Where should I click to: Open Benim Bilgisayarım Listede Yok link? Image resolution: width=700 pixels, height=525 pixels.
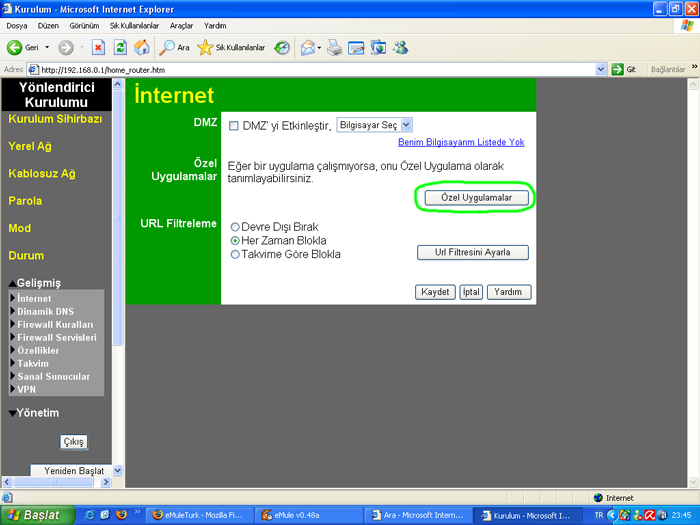tap(461, 142)
